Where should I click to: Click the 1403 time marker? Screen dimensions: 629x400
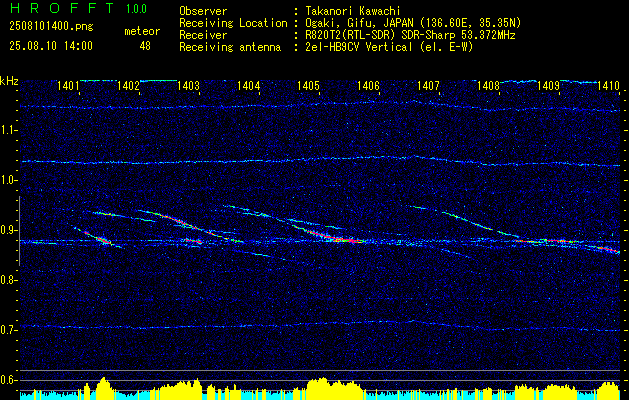(x=188, y=85)
